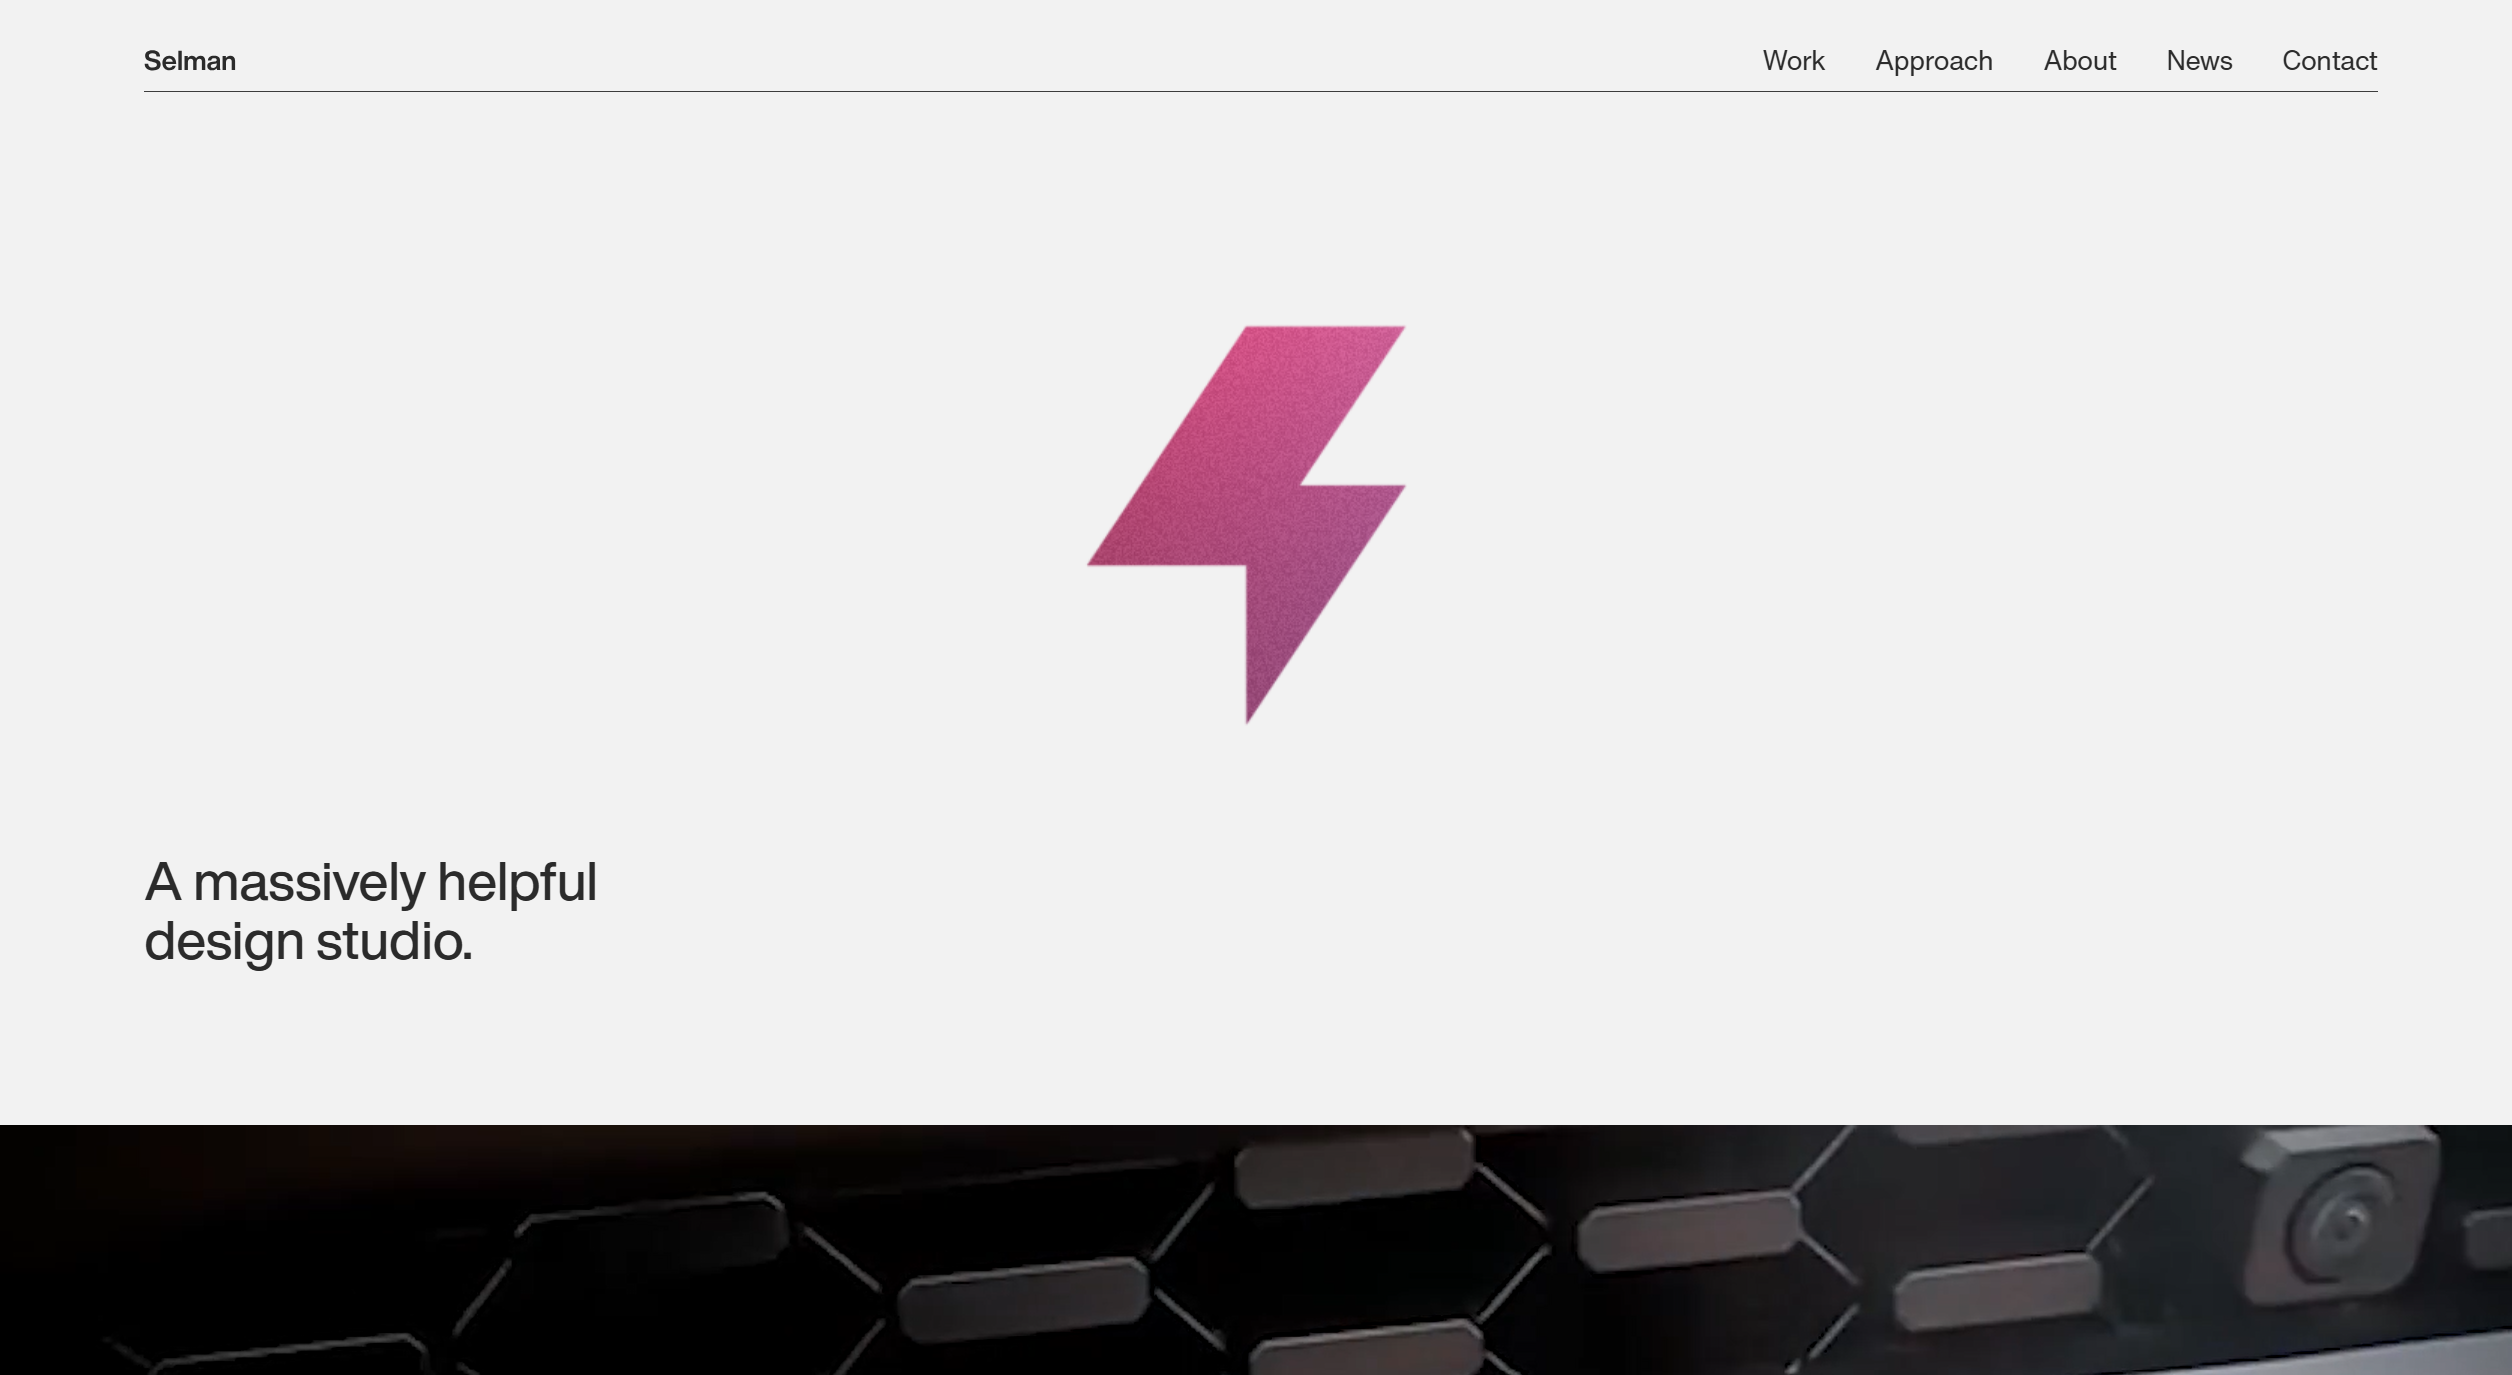The image size is (2512, 1375).
Task: Open the About page
Action: [x=2079, y=61]
